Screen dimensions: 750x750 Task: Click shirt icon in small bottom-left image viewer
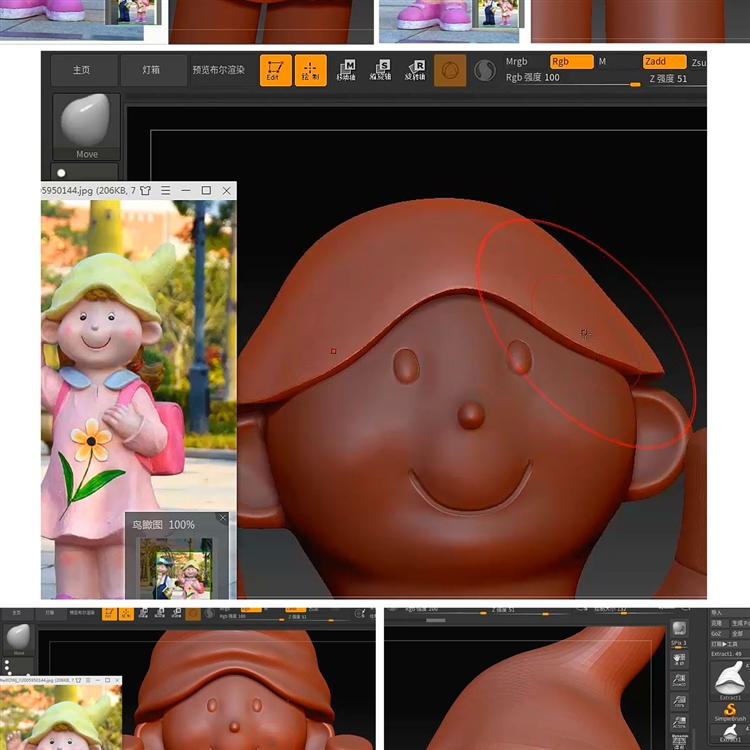pos(78,680)
